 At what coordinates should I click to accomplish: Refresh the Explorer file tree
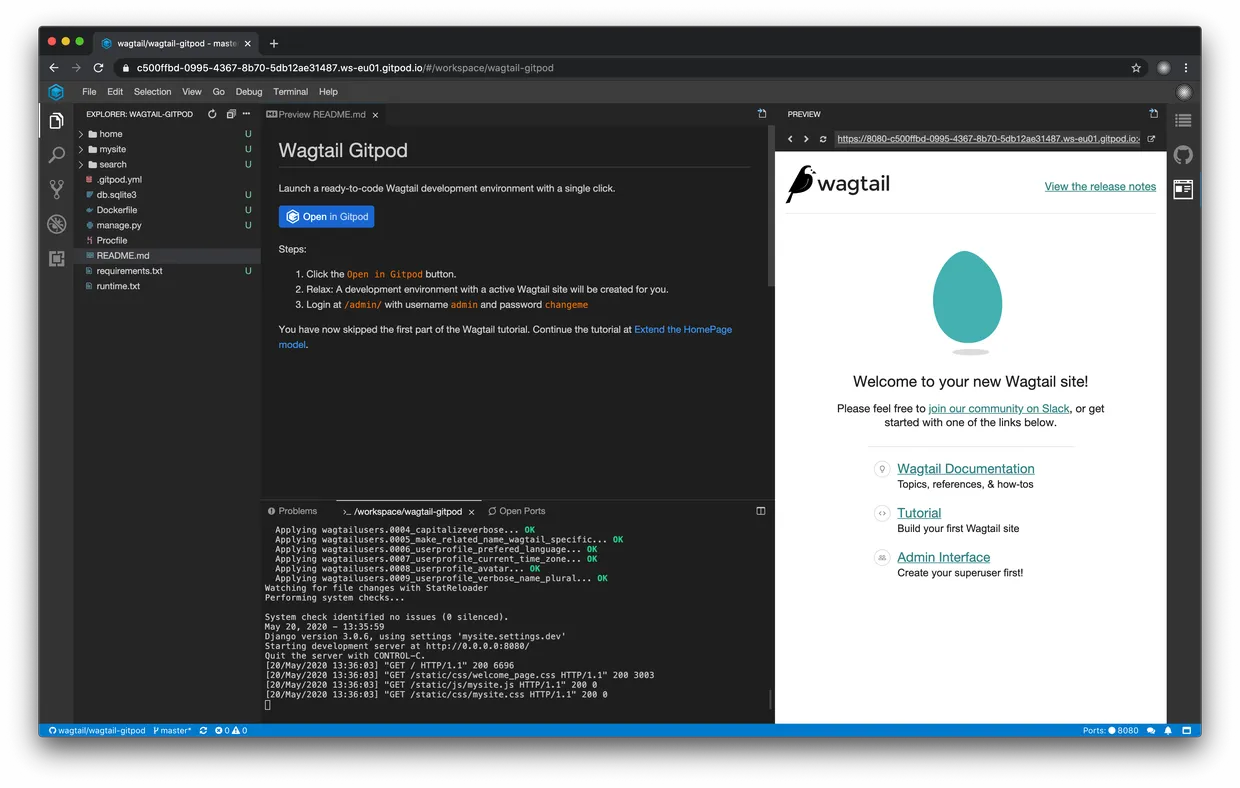pos(210,114)
